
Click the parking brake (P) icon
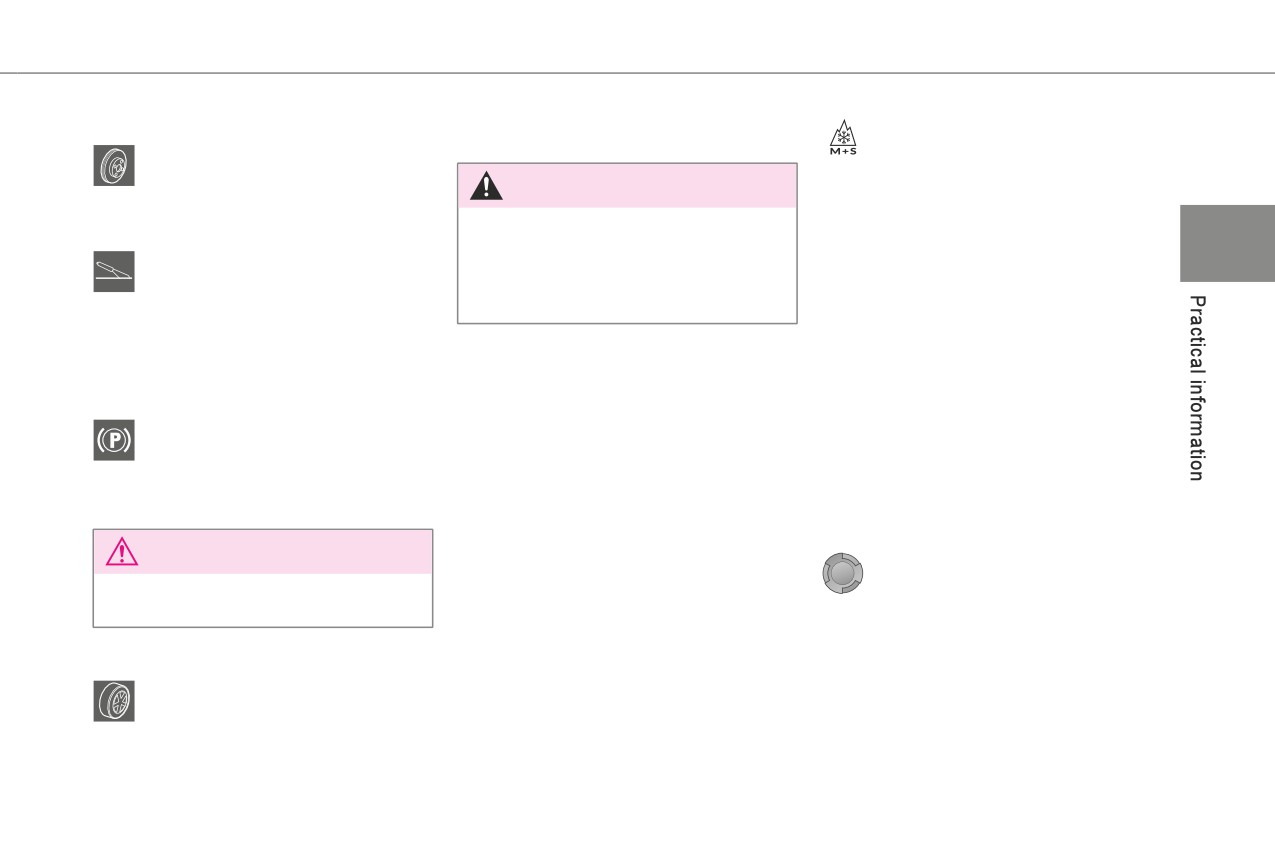tap(114, 442)
